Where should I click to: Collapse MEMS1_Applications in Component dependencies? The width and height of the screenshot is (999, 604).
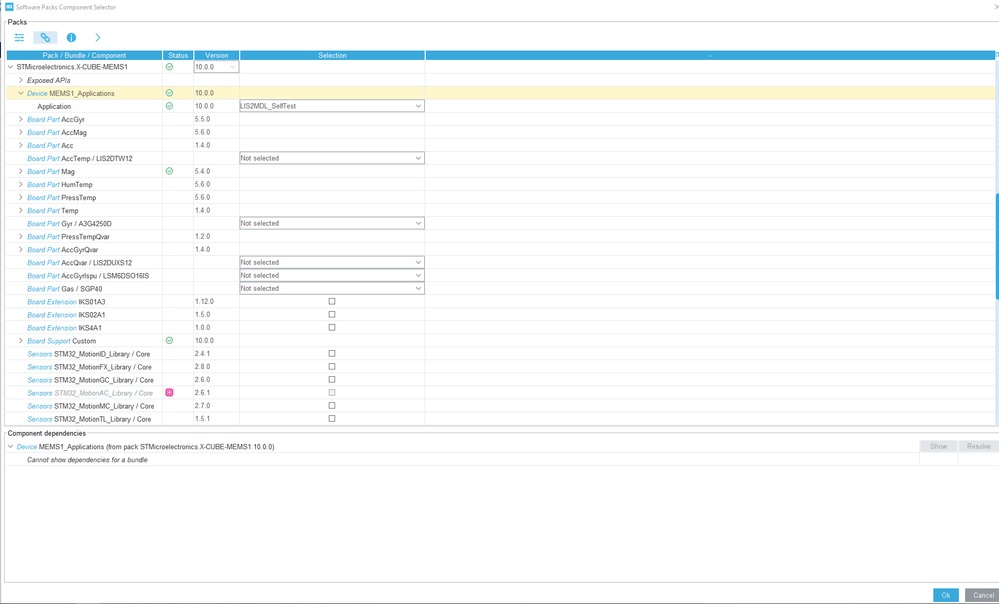point(10,447)
